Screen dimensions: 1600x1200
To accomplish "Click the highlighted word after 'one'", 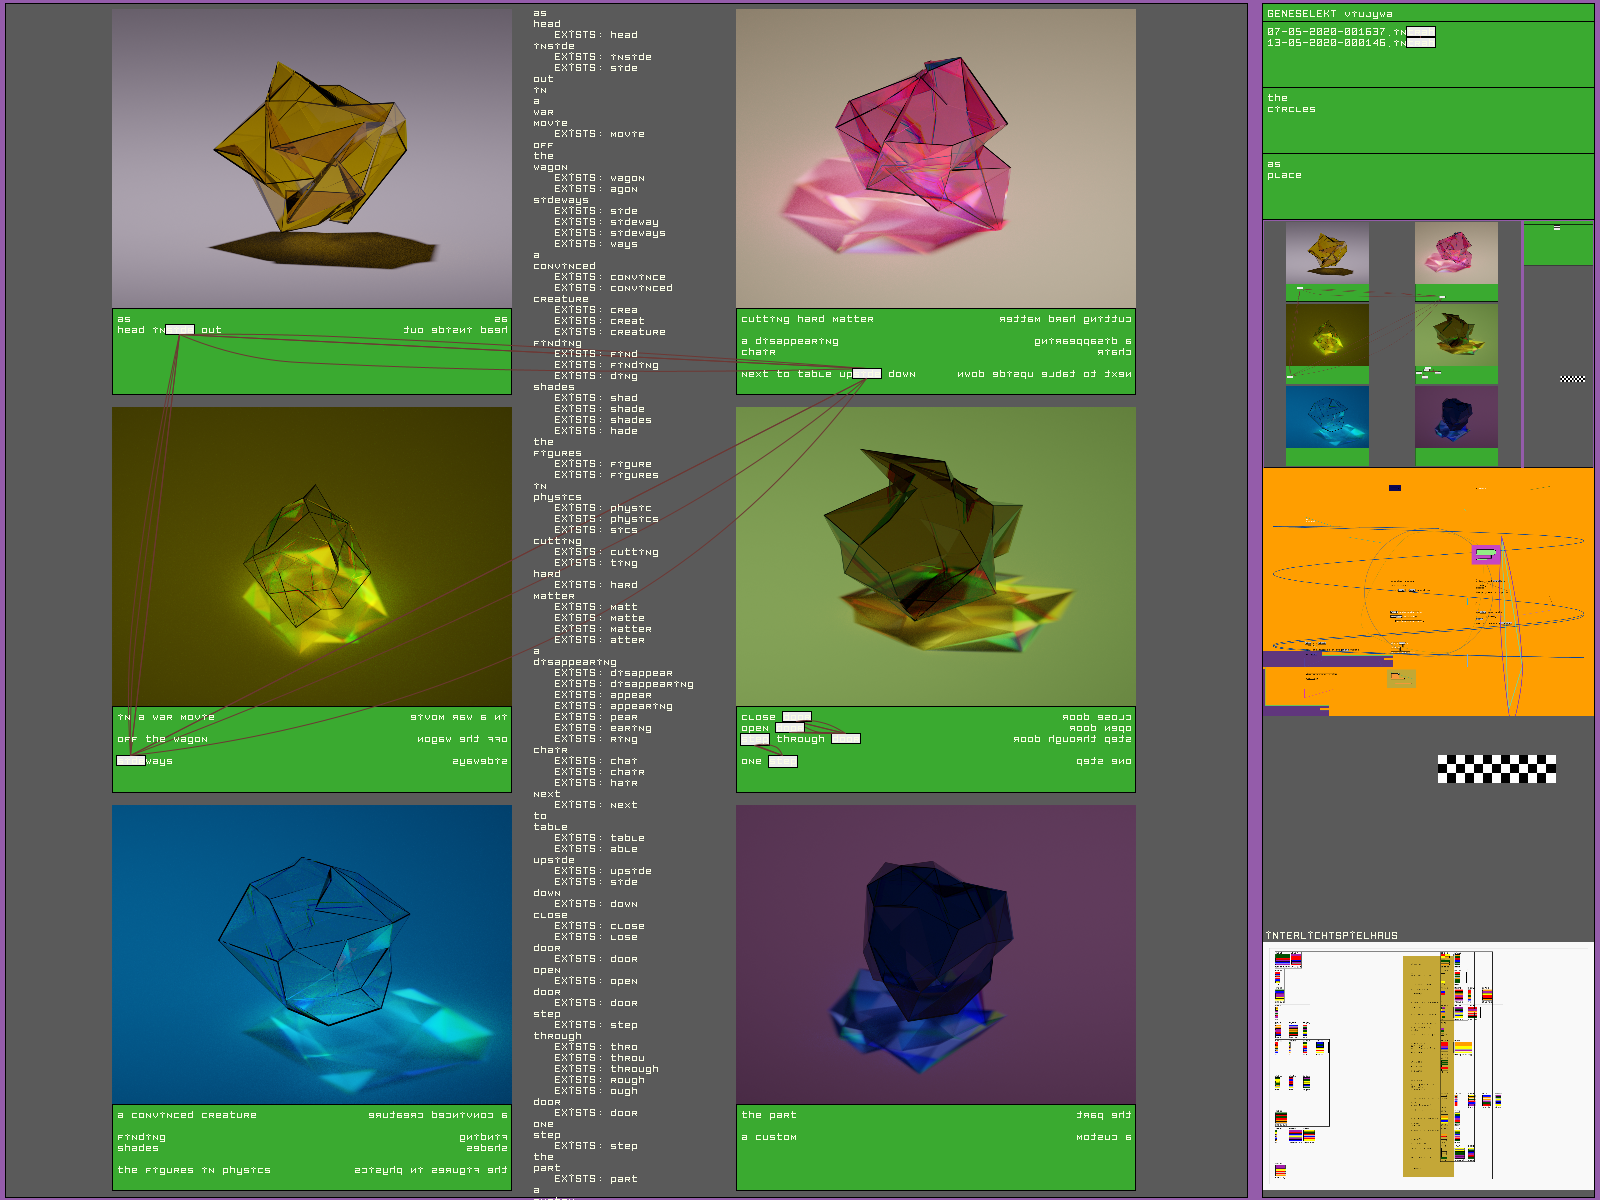I will pyautogui.click(x=783, y=761).
